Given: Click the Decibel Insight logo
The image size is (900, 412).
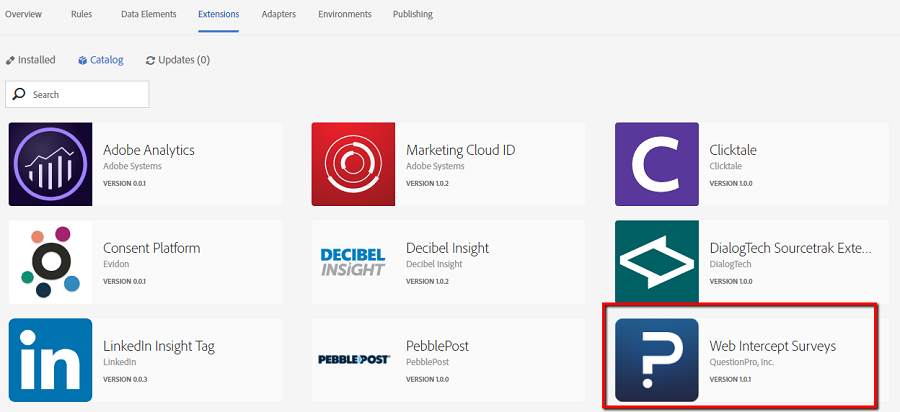Looking at the screenshot, I should tap(353, 262).
